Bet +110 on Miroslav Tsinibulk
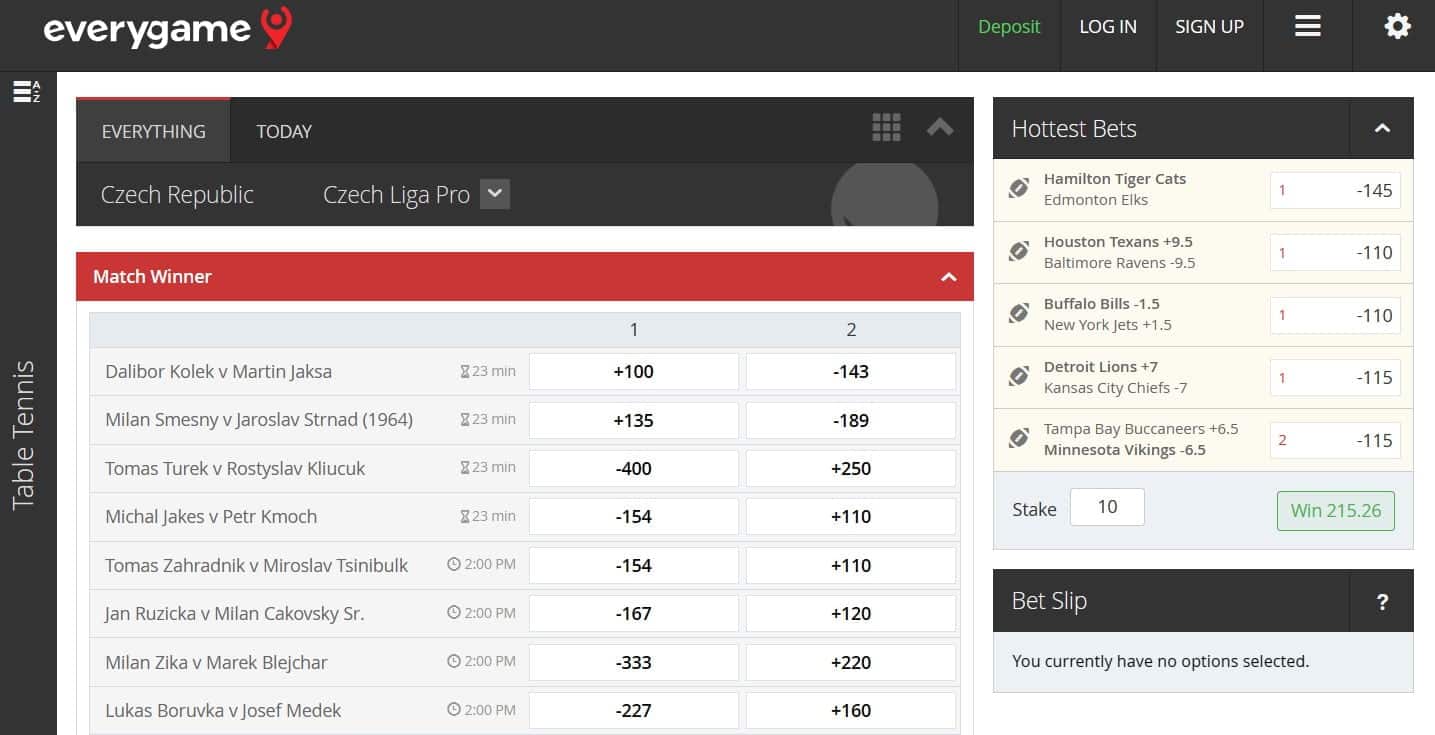1435x735 pixels. (x=851, y=565)
